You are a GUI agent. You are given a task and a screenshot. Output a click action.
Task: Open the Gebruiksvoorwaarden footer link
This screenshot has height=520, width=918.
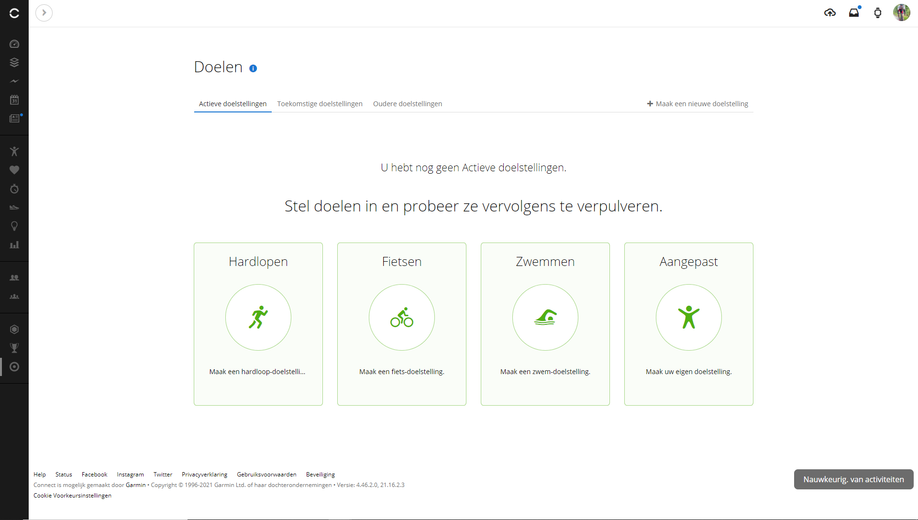pos(266,475)
